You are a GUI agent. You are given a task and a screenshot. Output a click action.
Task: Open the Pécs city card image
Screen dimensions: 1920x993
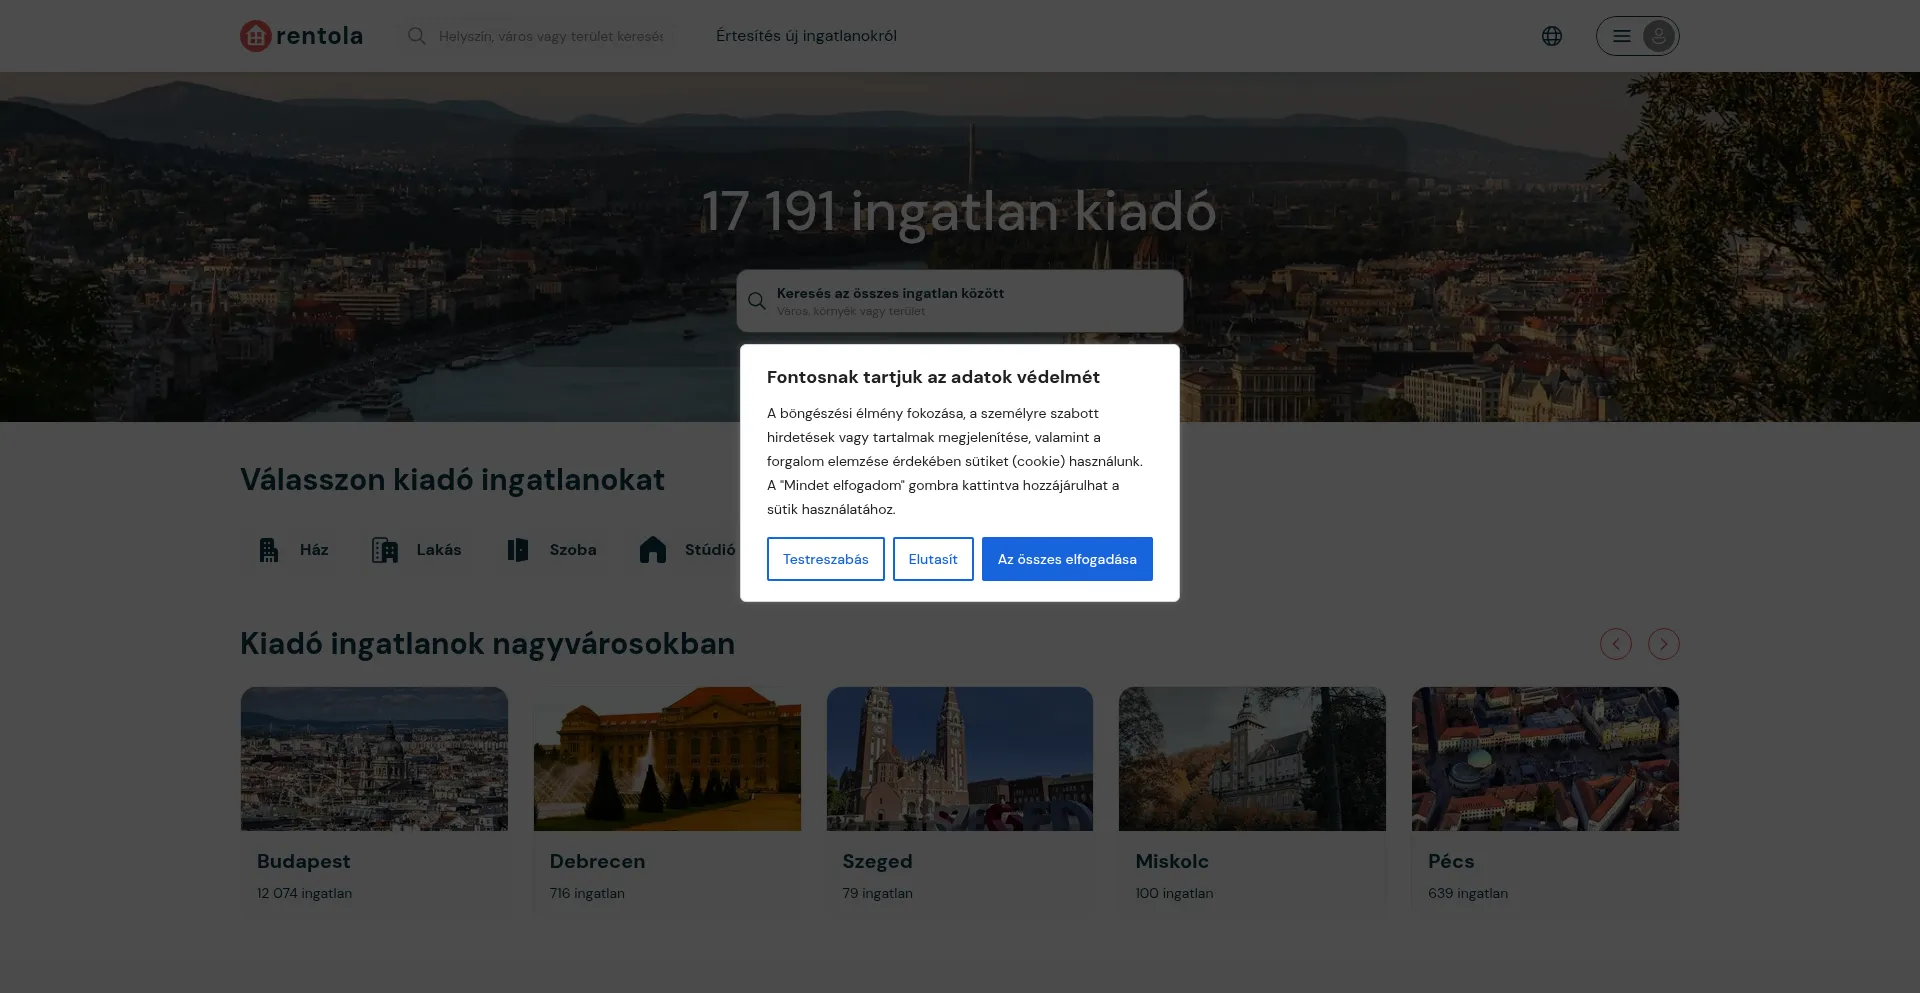coord(1544,758)
